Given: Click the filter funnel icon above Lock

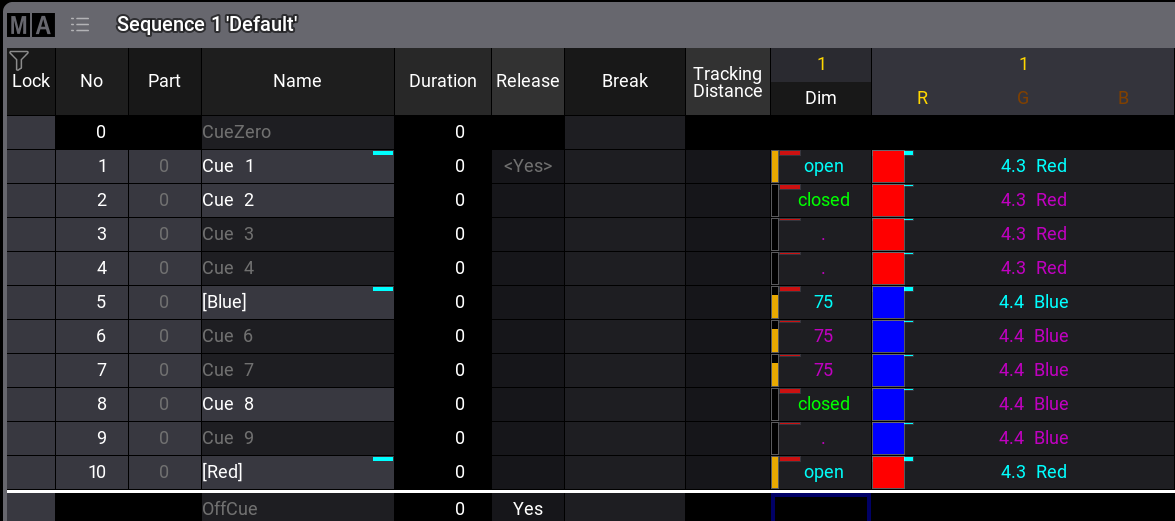Looking at the screenshot, I should [18, 60].
